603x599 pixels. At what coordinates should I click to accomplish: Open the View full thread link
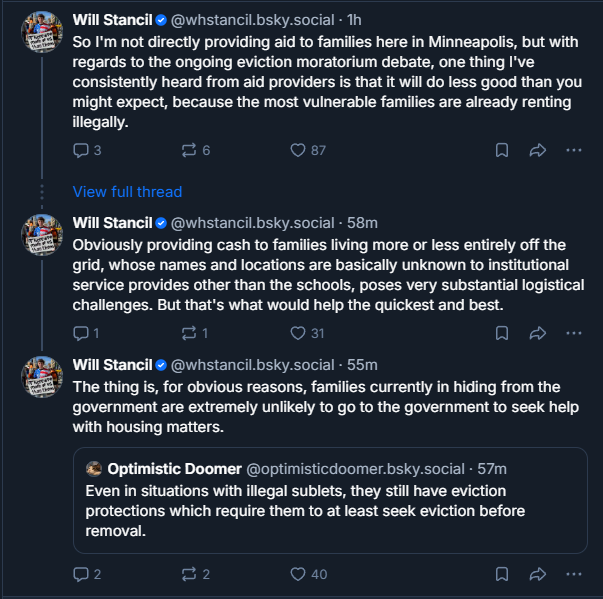click(127, 191)
